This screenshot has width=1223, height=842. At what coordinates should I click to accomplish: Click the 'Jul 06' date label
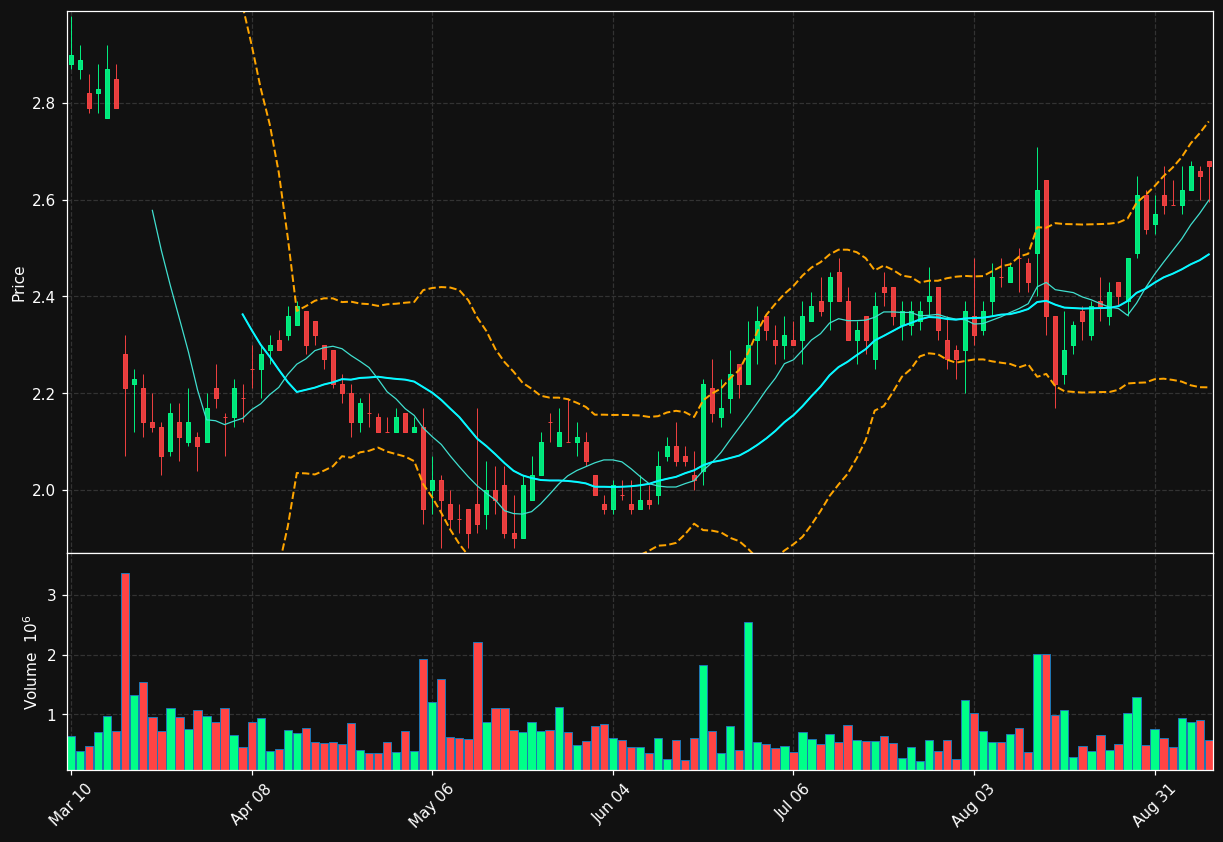793,804
